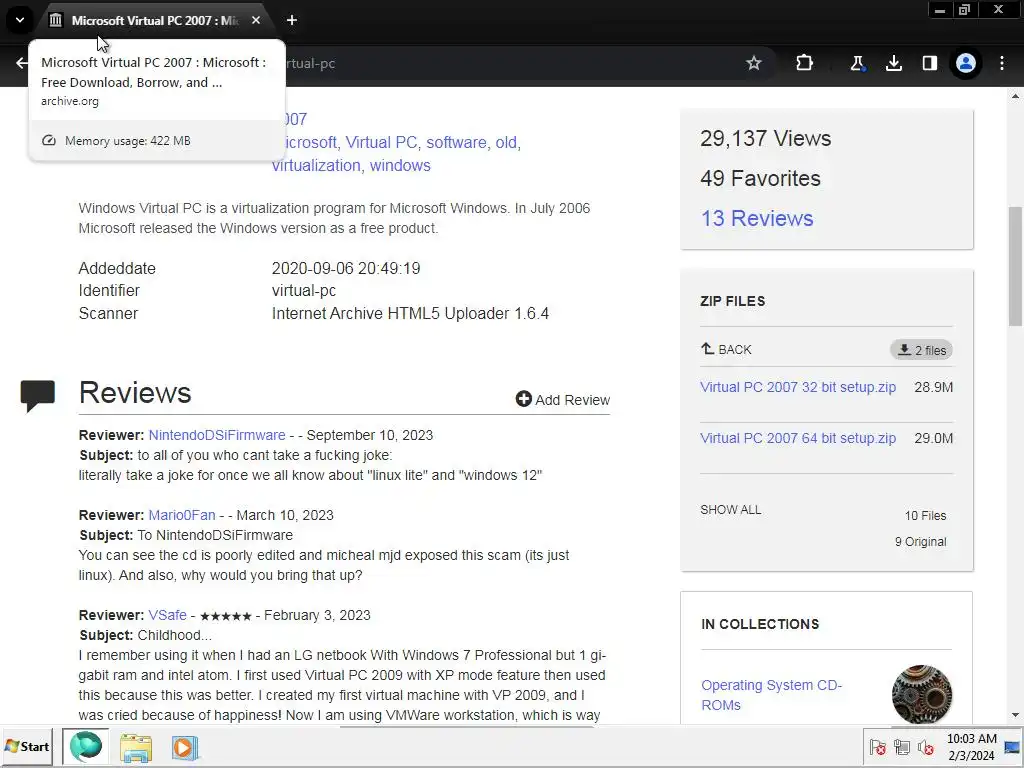Open the profile avatar menu
The image size is (1024, 768).
[x=966, y=63]
